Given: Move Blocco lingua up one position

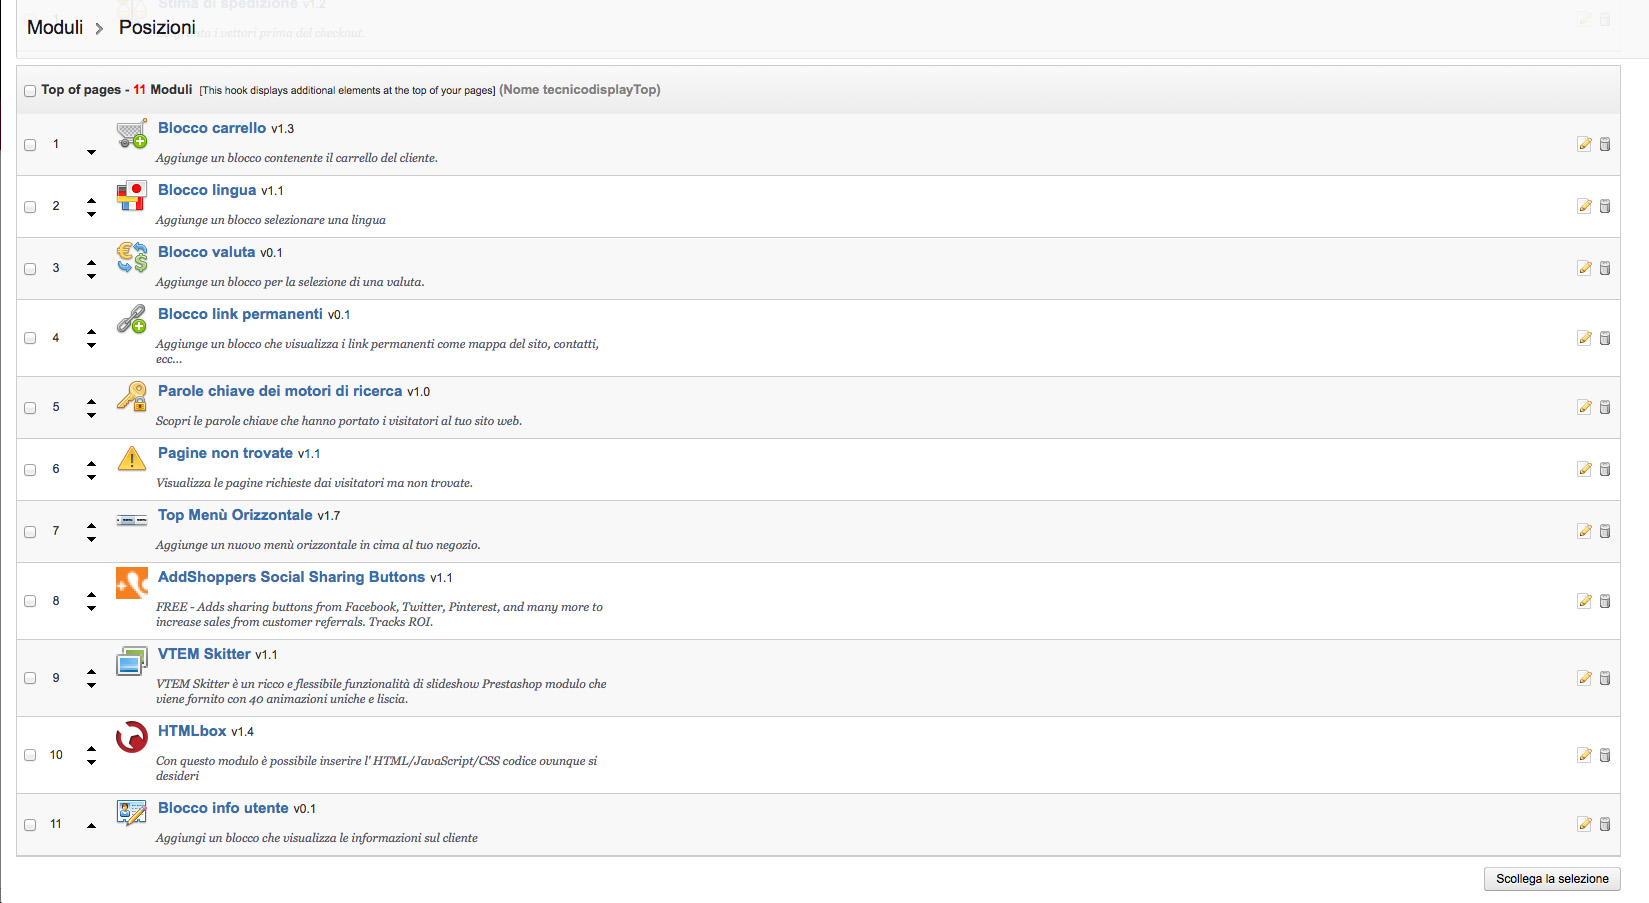Looking at the screenshot, I should pos(91,200).
